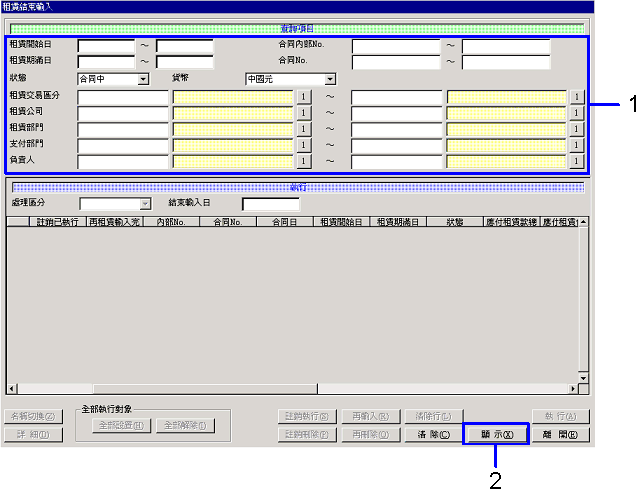Click the 全部設置(H) button
Viewport: 640px width, 496px height.
point(122,425)
